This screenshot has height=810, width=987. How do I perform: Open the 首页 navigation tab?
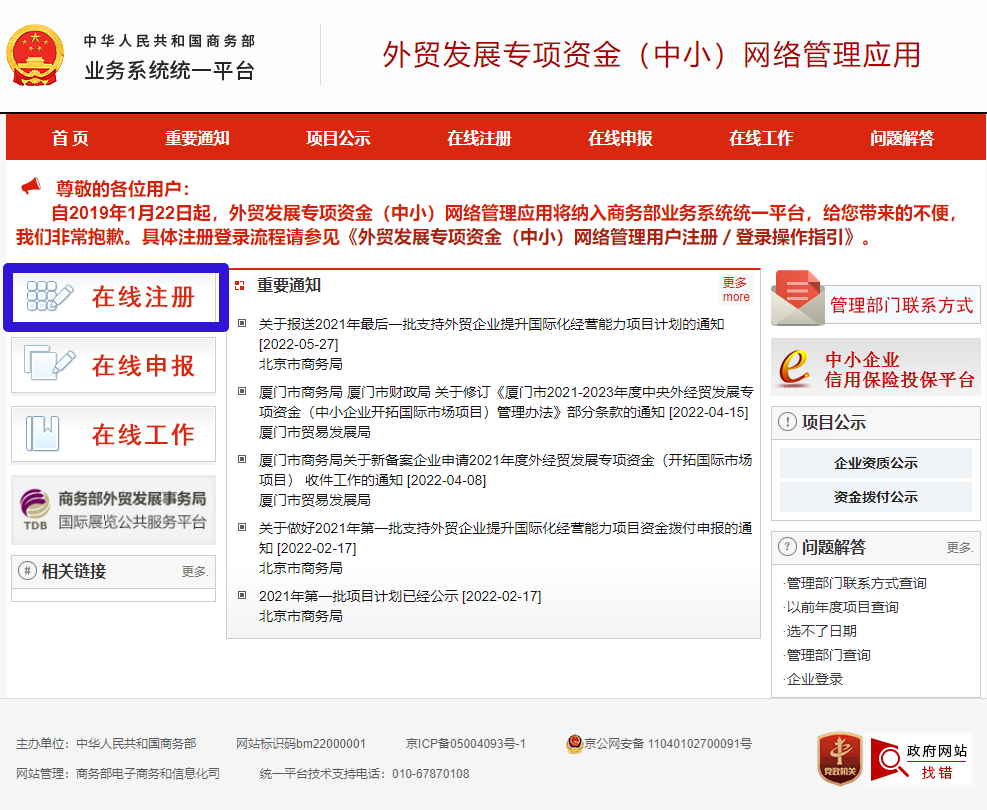[70, 138]
